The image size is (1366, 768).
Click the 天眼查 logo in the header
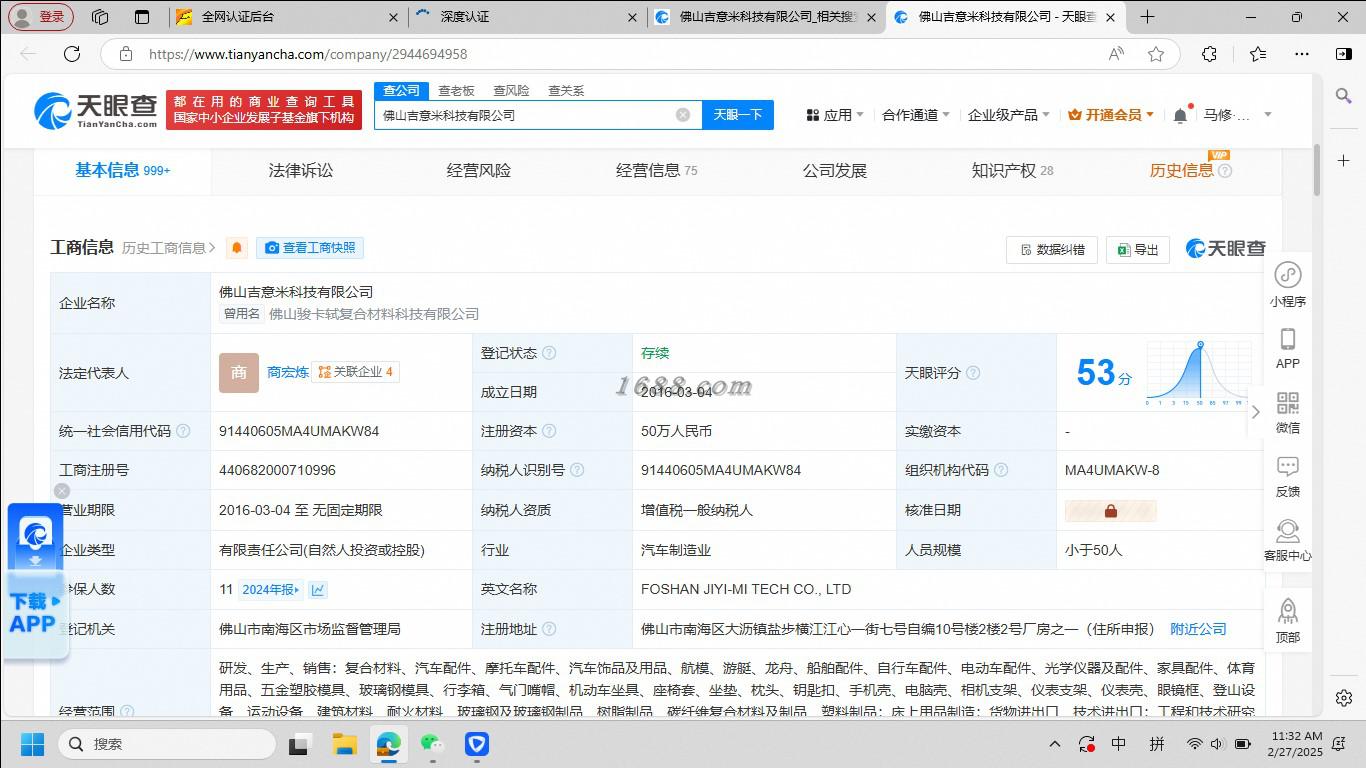[x=95, y=111]
